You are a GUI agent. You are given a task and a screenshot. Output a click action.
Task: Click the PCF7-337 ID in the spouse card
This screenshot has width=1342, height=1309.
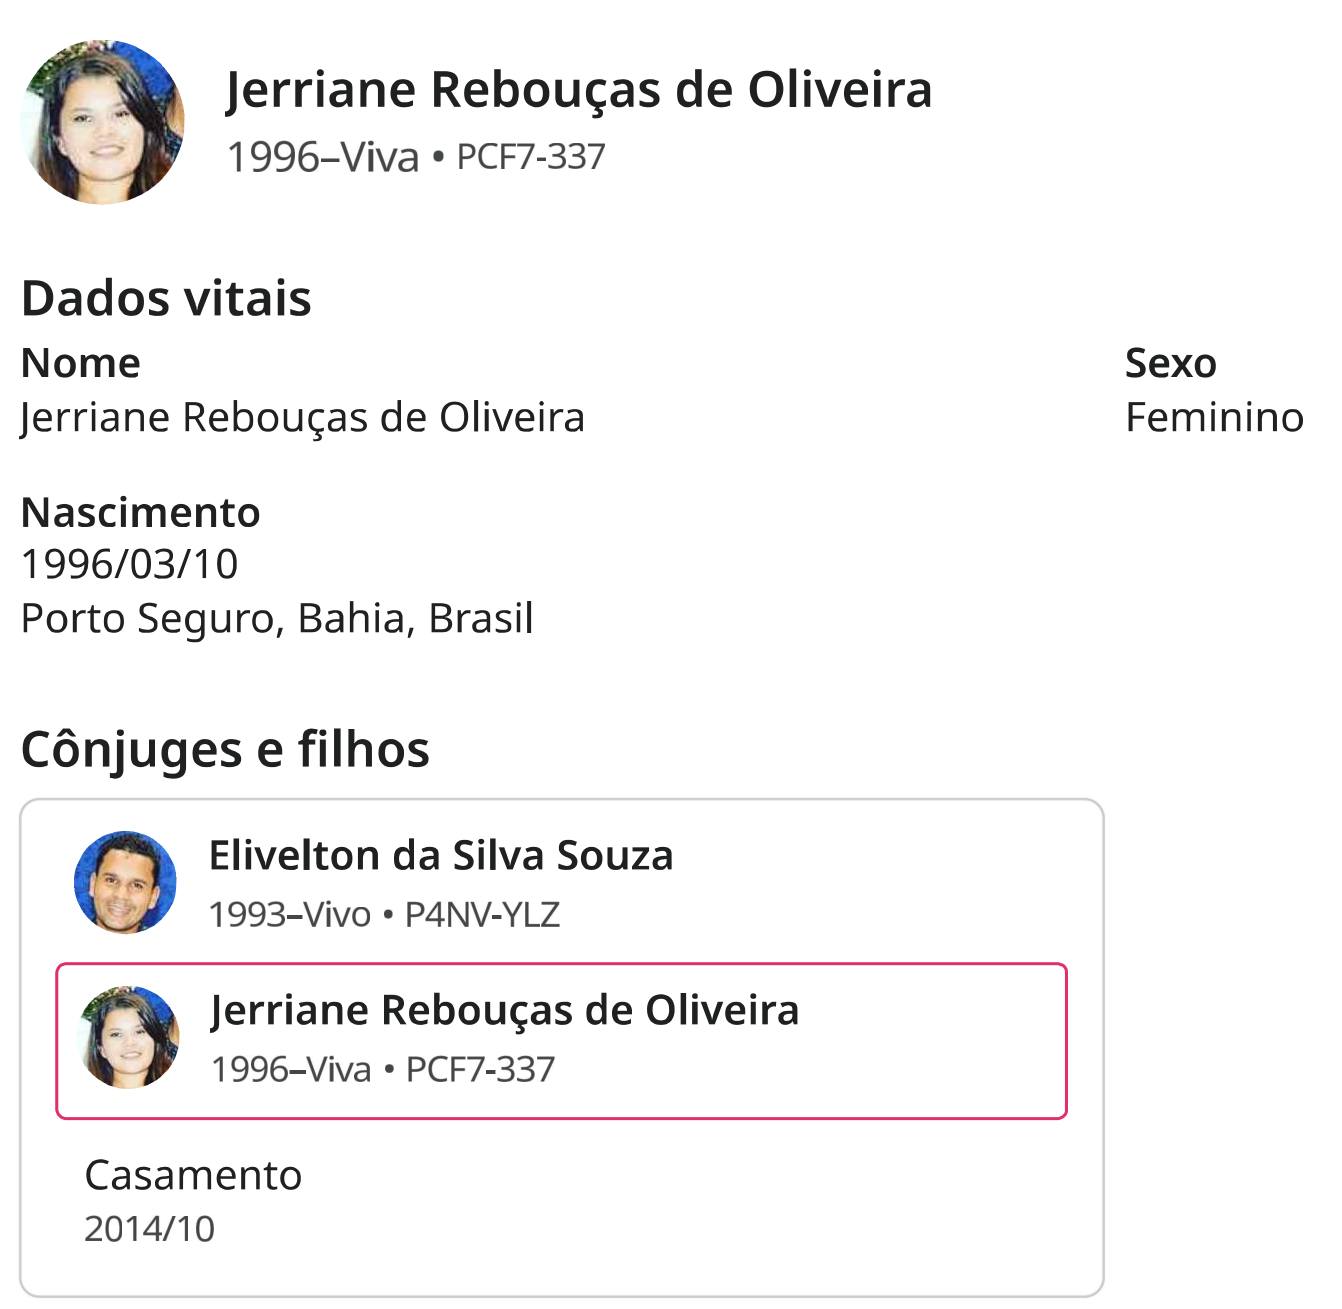pos(480,1069)
